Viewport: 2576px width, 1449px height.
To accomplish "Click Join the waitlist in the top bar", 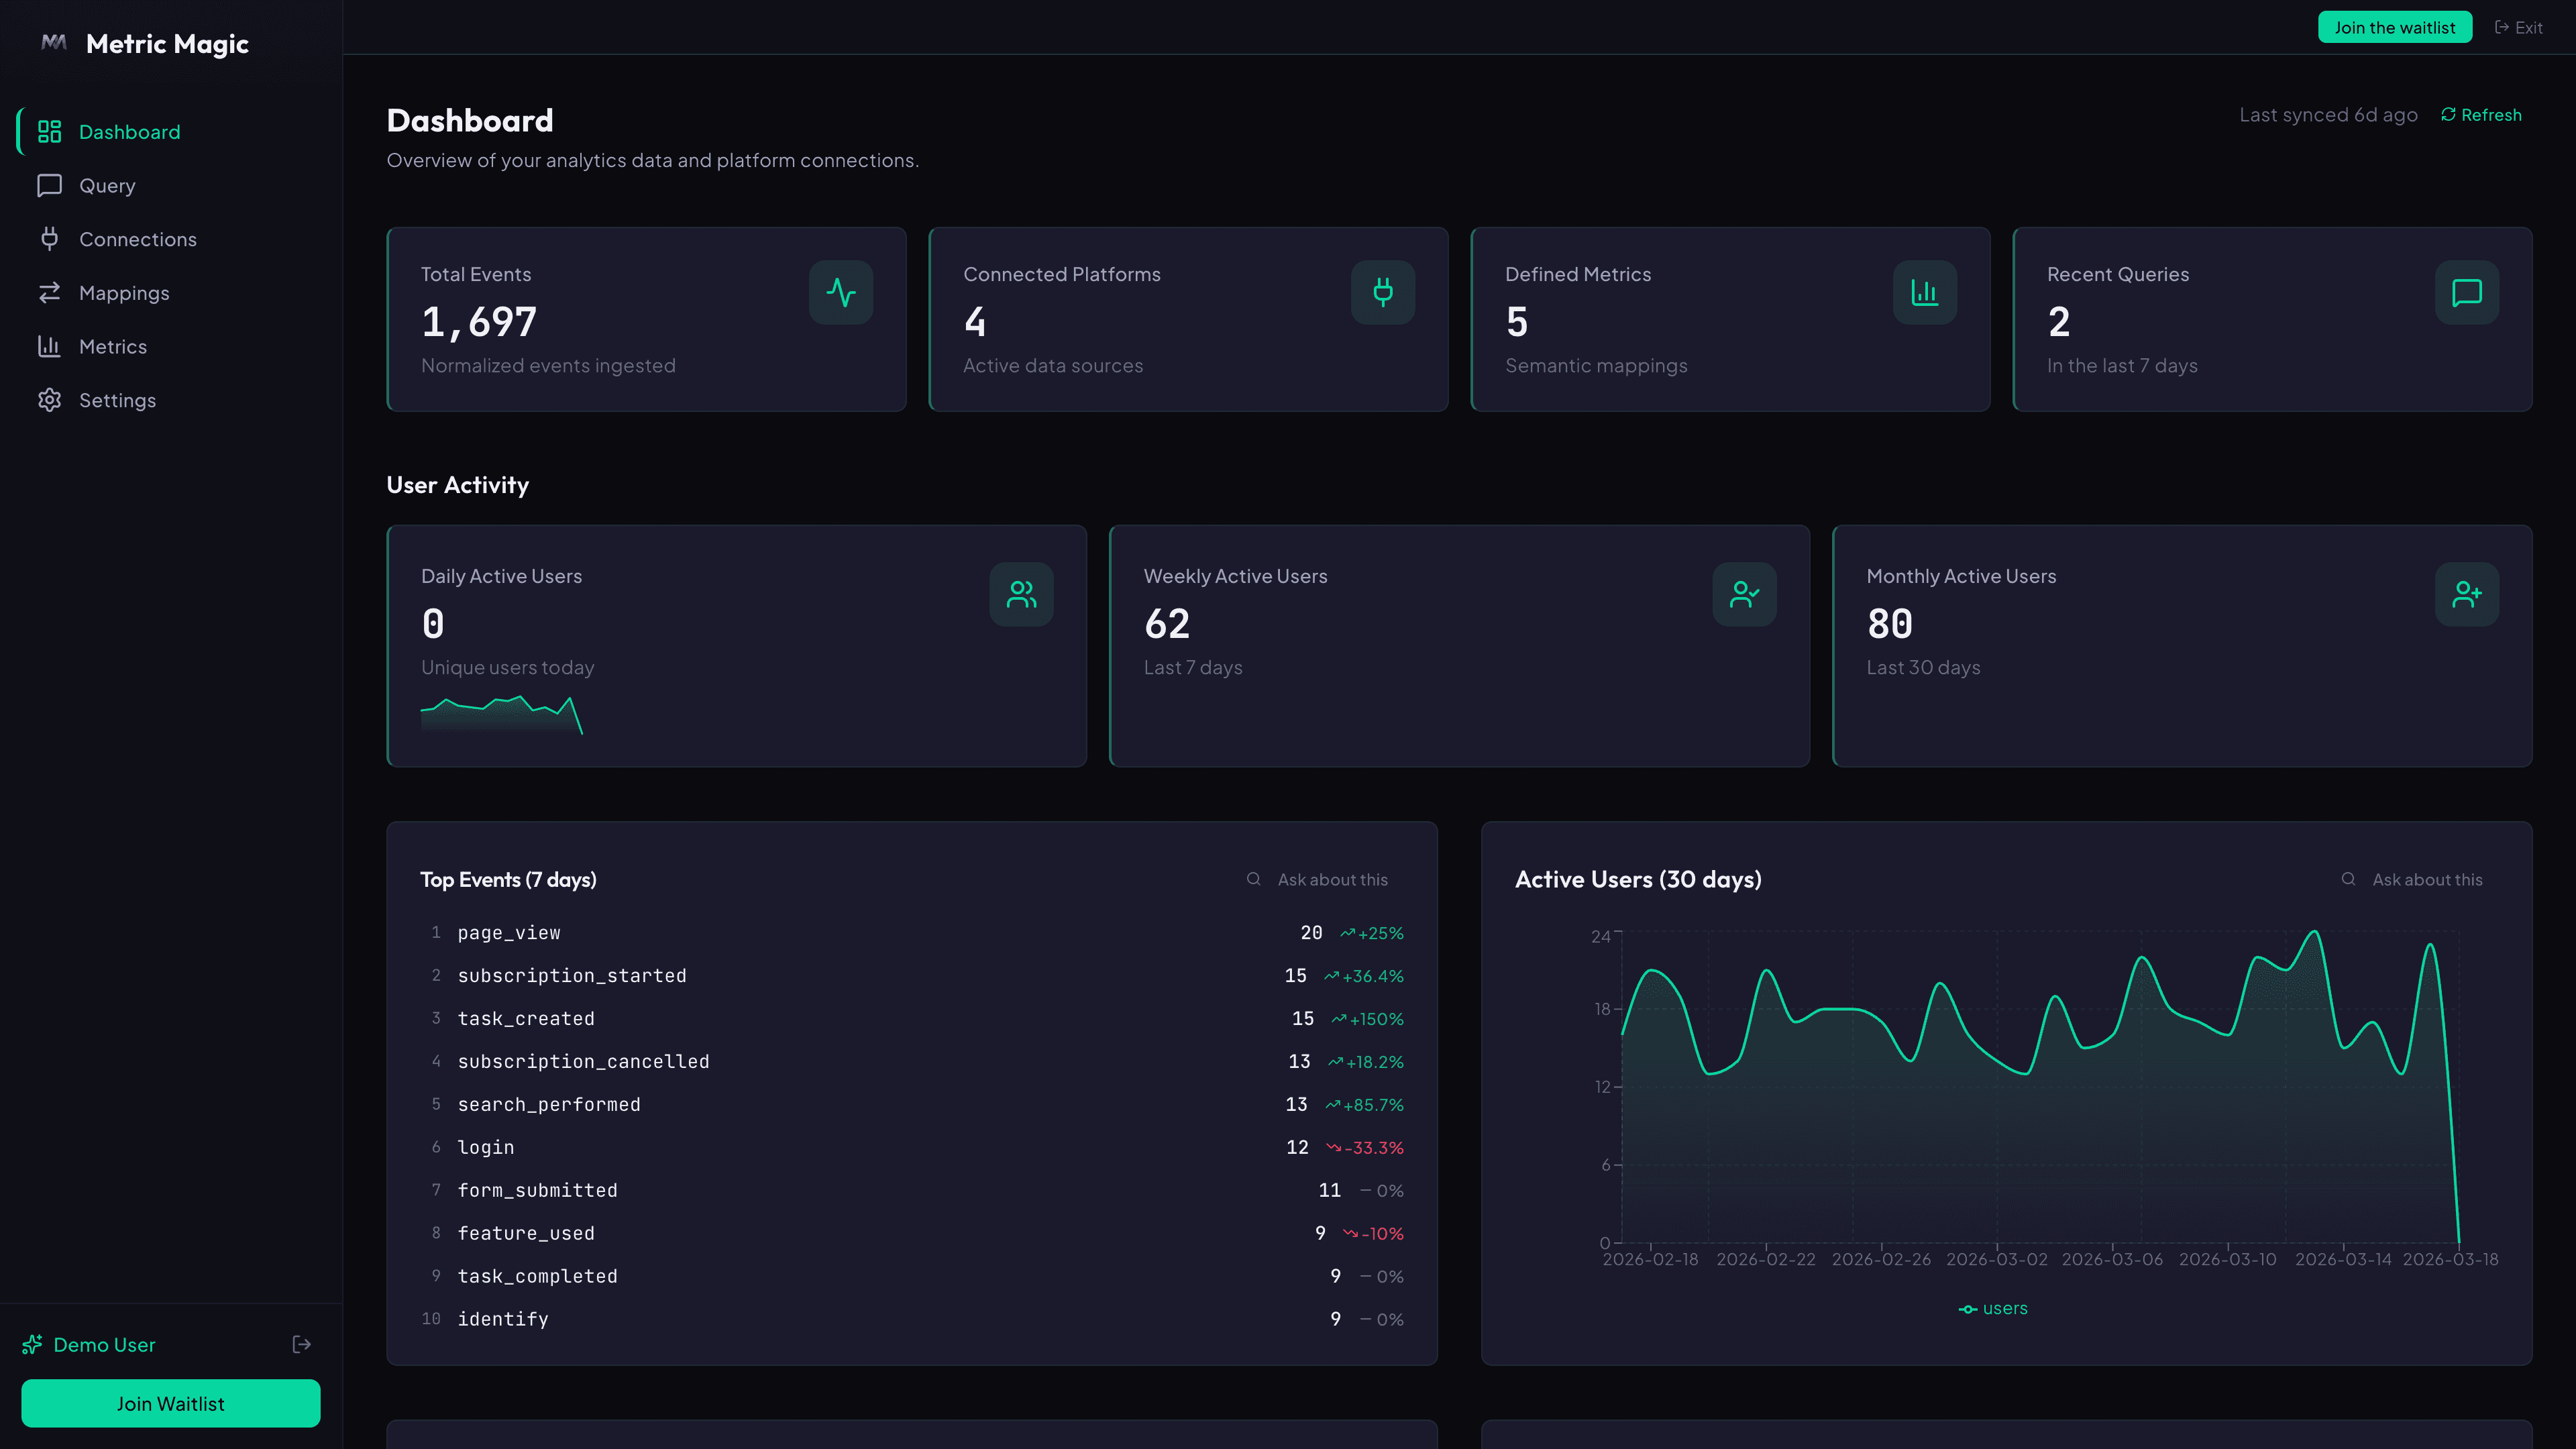I will pyautogui.click(x=2395, y=27).
